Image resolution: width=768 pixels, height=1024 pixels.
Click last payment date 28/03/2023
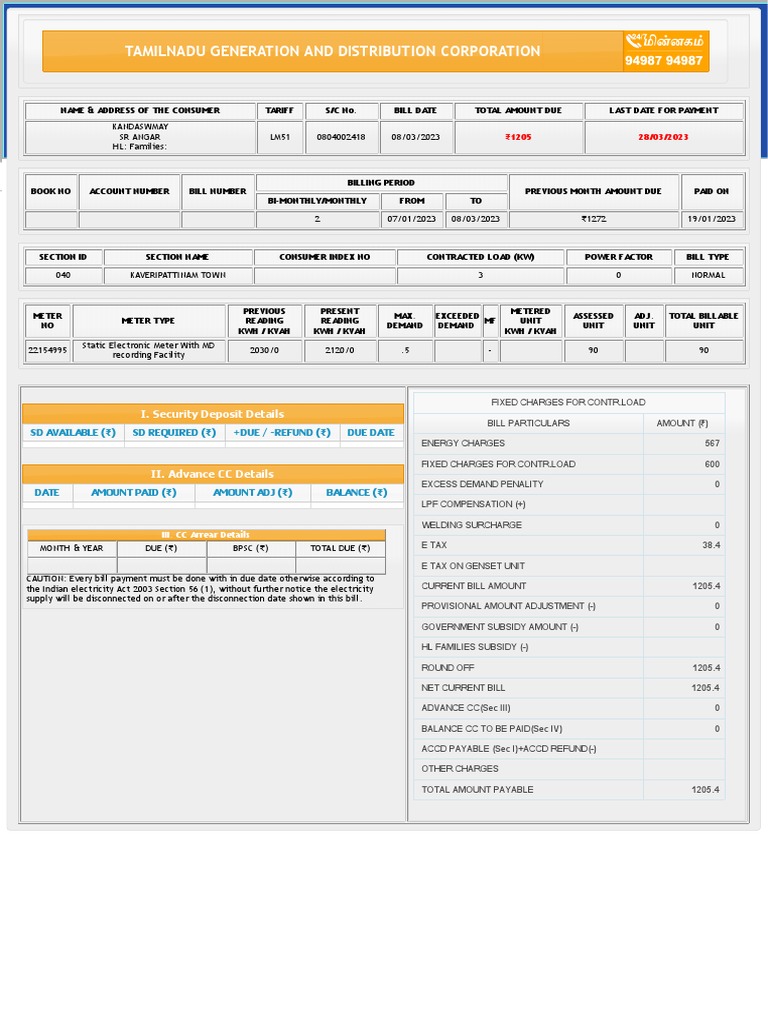[x=664, y=137]
